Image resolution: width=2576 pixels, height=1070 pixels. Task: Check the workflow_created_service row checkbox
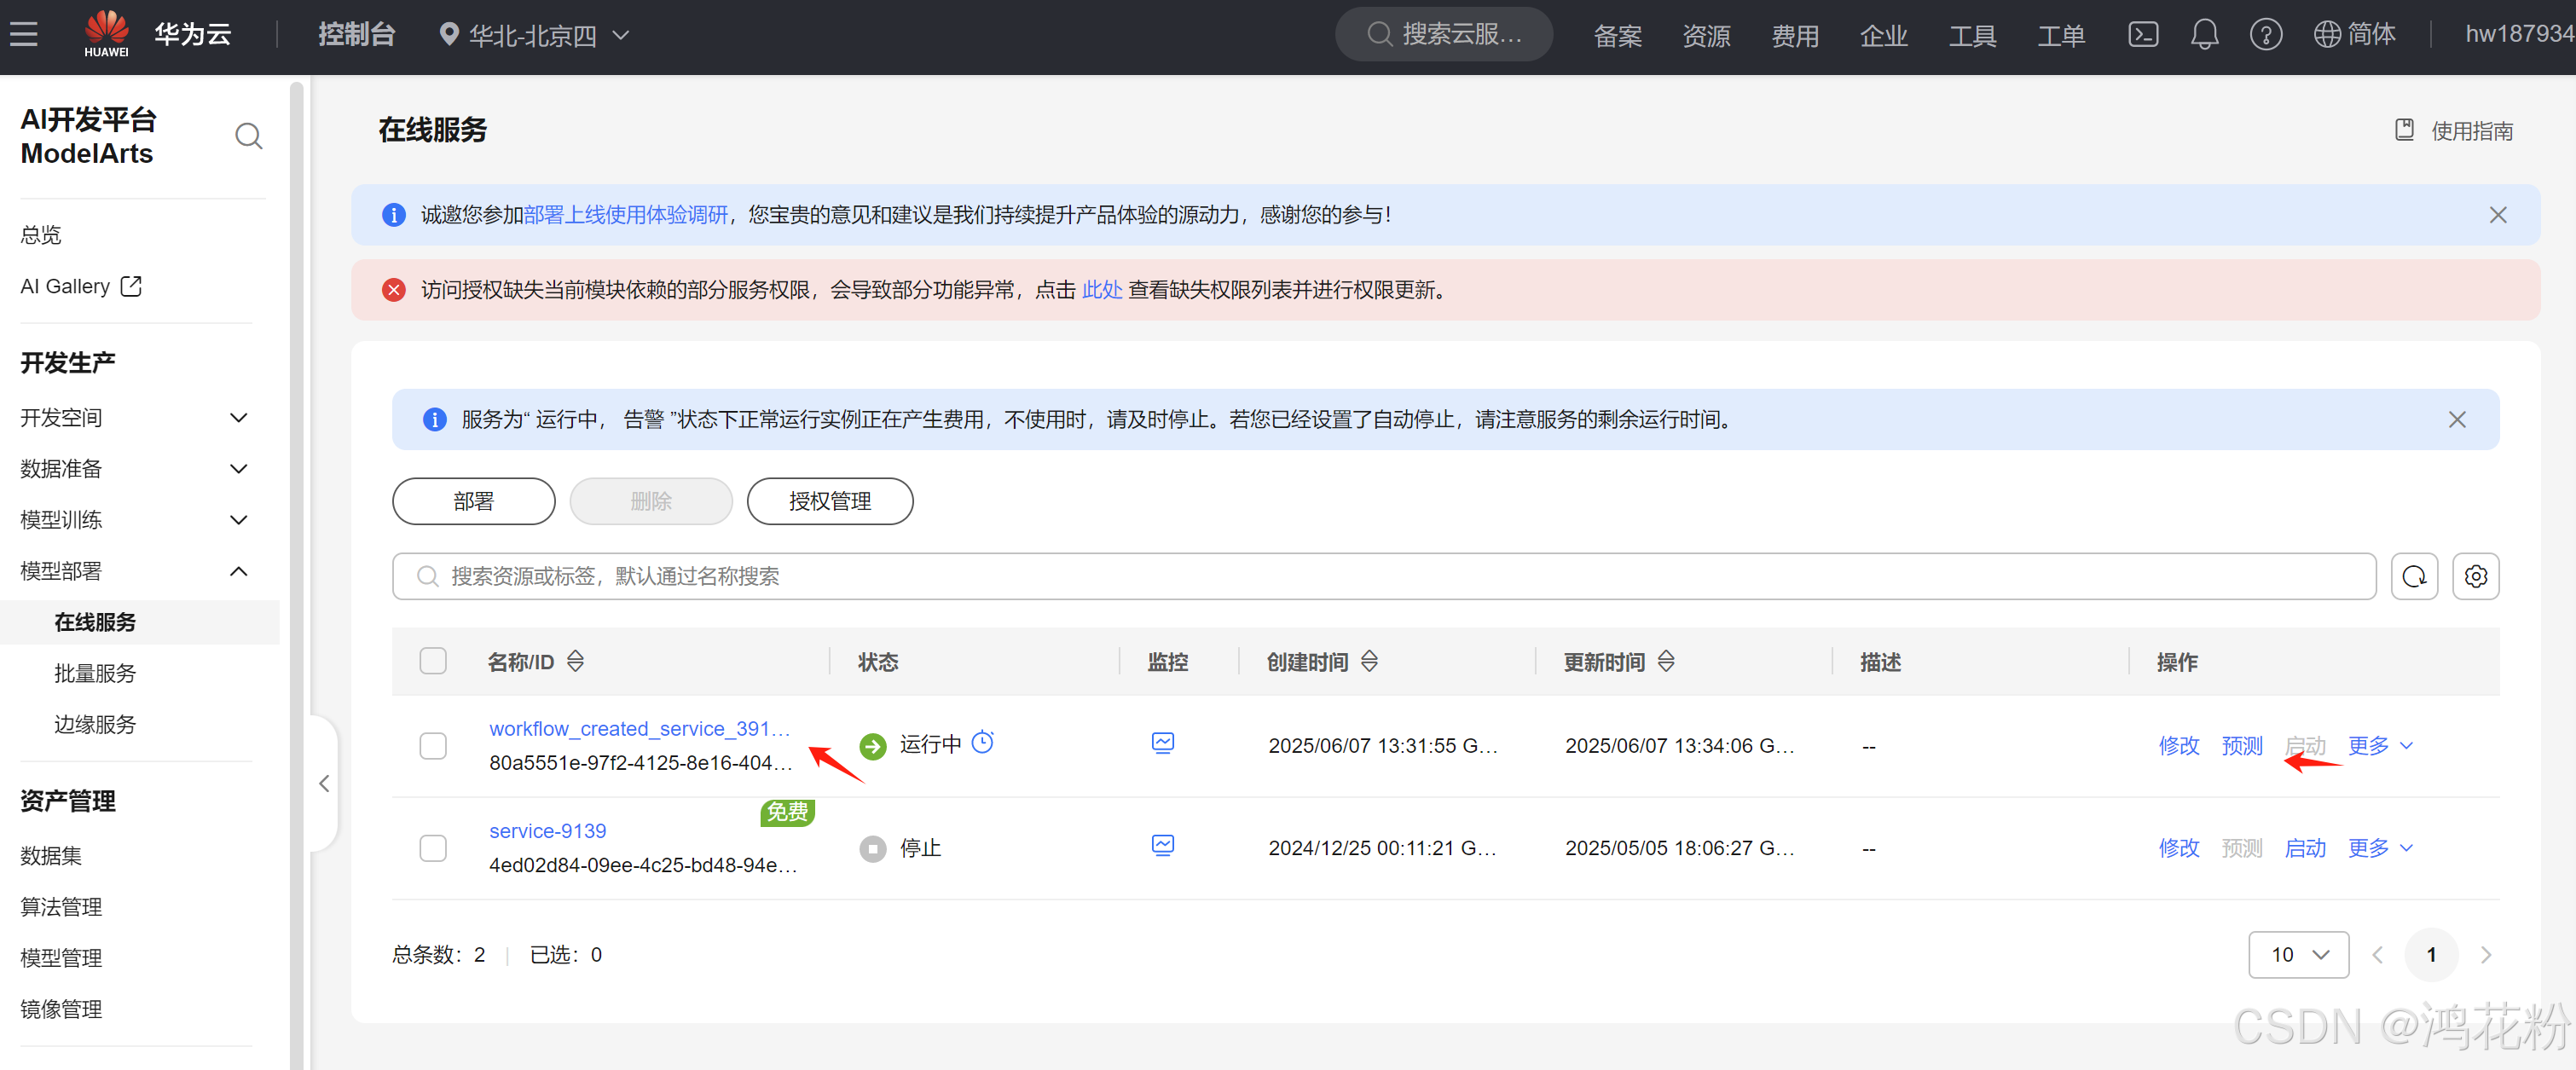(x=433, y=746)
